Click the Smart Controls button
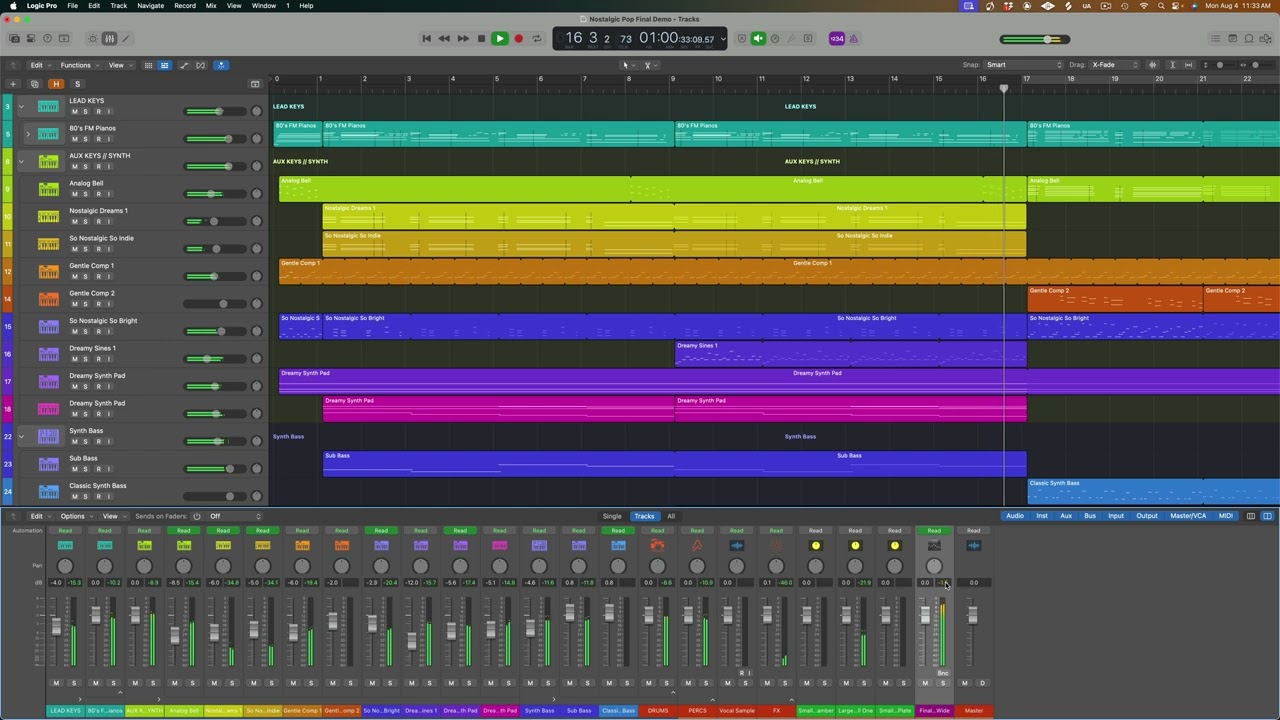 click(x=92, y=39)
